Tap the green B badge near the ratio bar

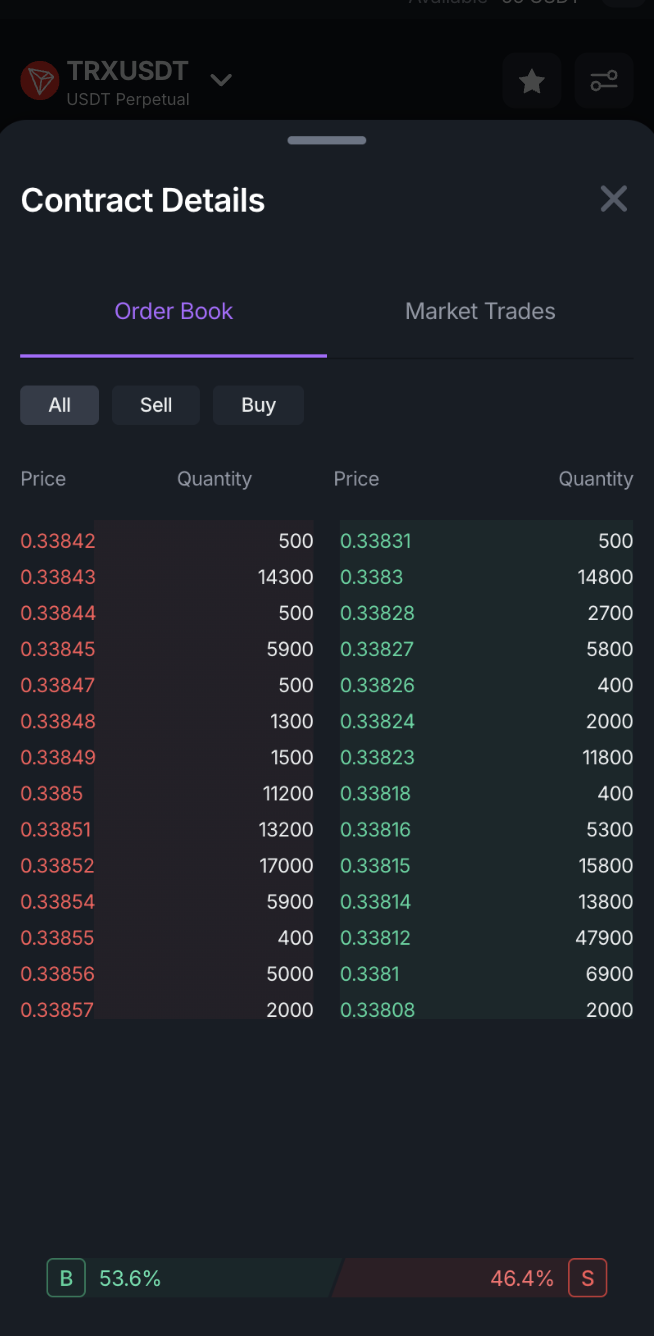pos(65,1277)
